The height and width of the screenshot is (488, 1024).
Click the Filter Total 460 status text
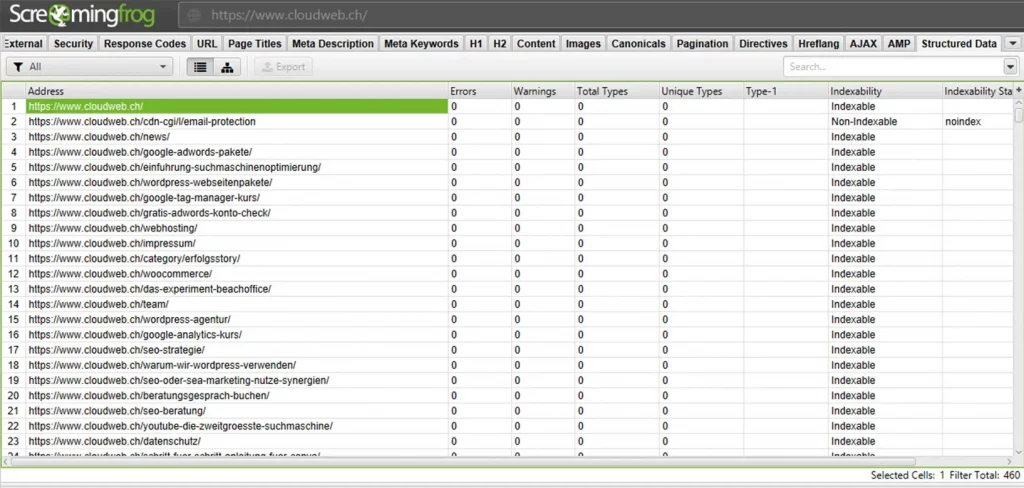pyautogui.click(x=984, y=475)
